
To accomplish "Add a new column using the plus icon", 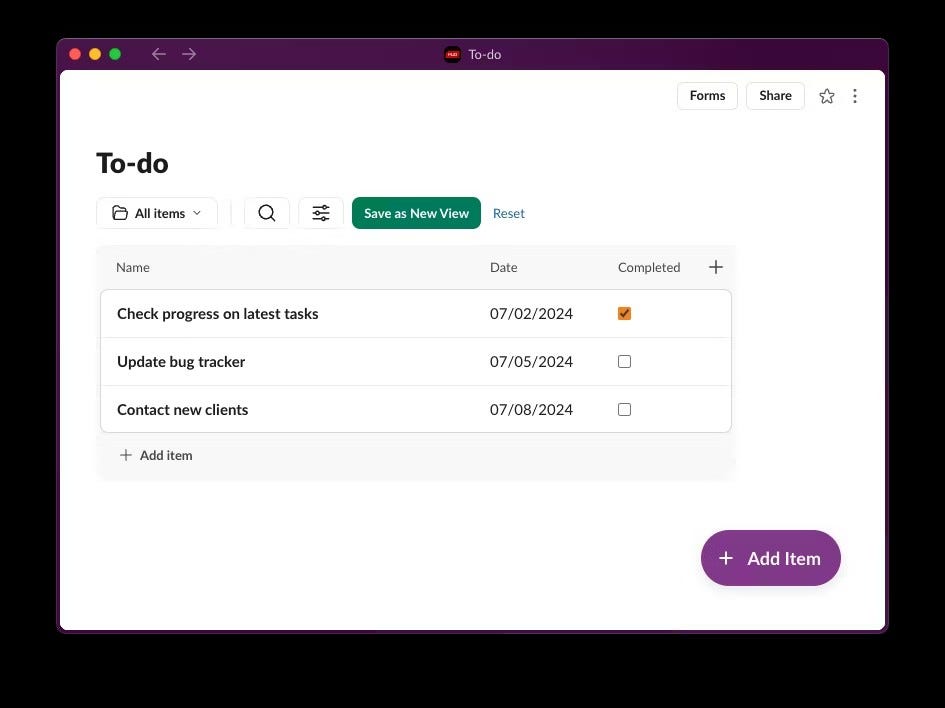I will [x=716, y=267].
